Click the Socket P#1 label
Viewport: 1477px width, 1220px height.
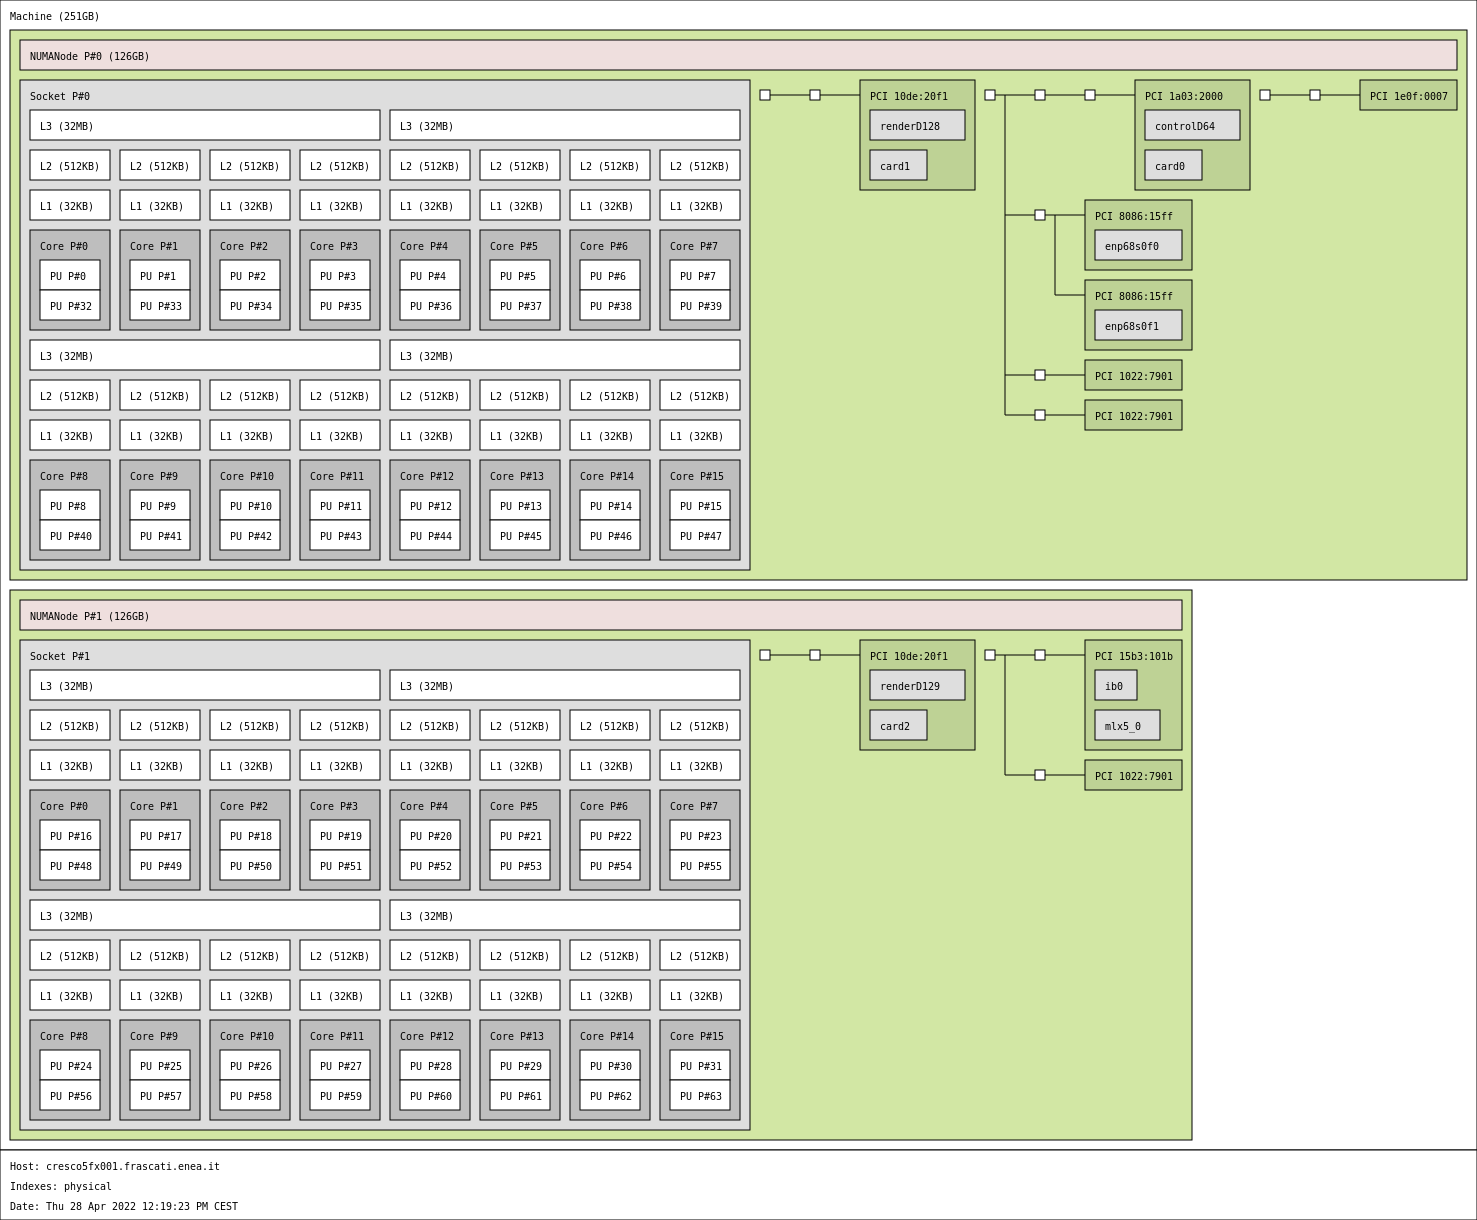click(60, 656)
